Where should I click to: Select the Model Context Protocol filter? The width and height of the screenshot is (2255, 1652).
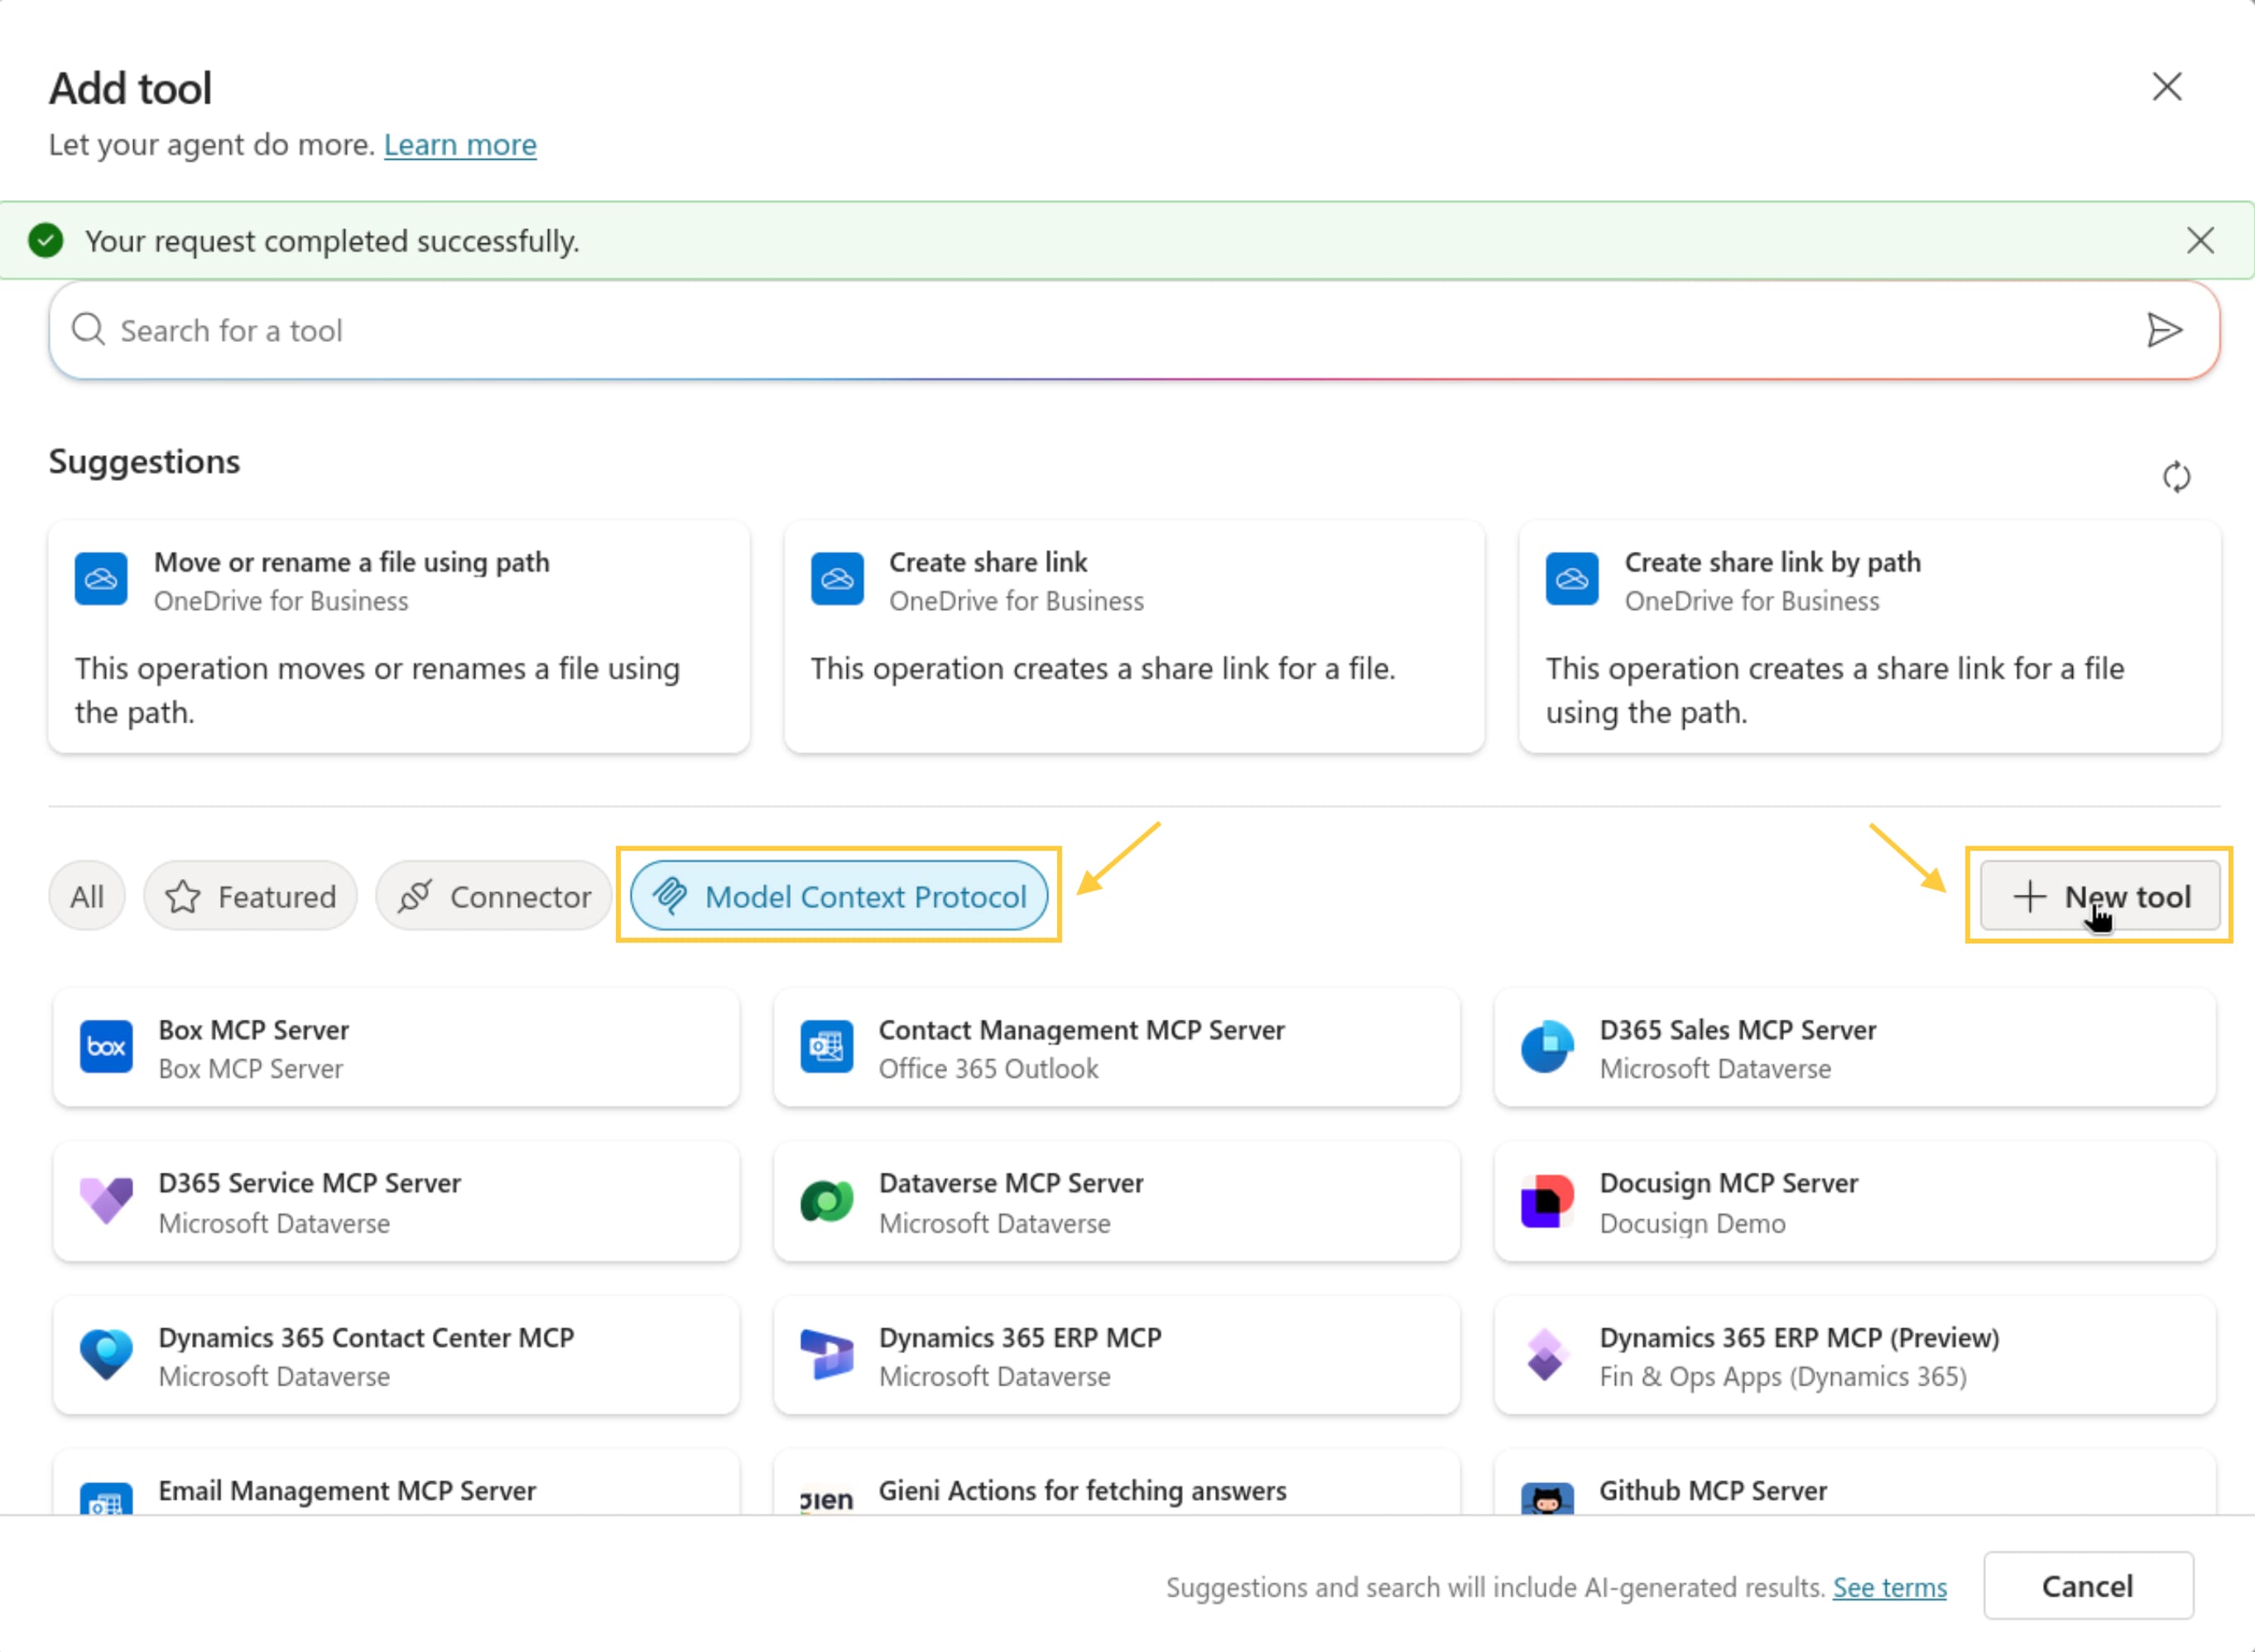[x=839, y=896]
